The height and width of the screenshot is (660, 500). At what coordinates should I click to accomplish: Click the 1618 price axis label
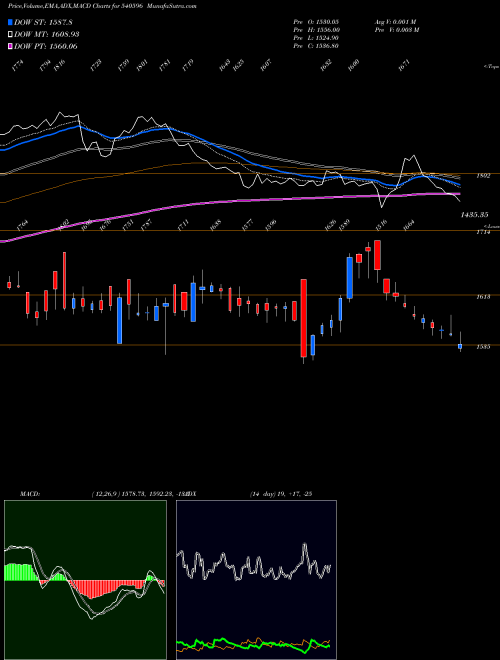pos(483,297)
